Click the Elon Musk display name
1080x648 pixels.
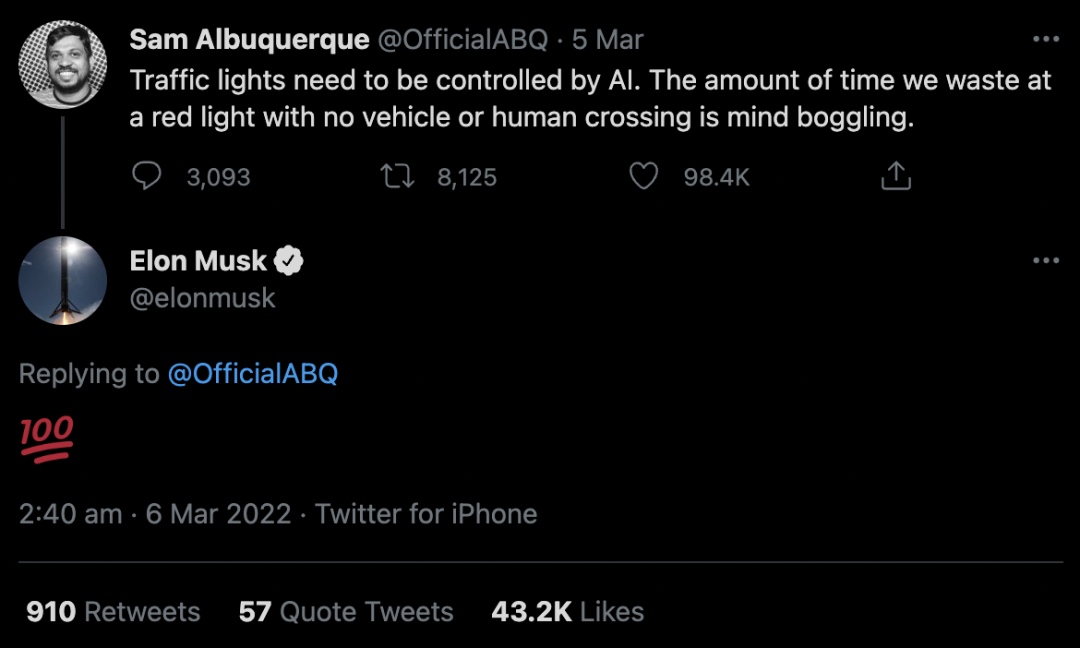[198, 261]
